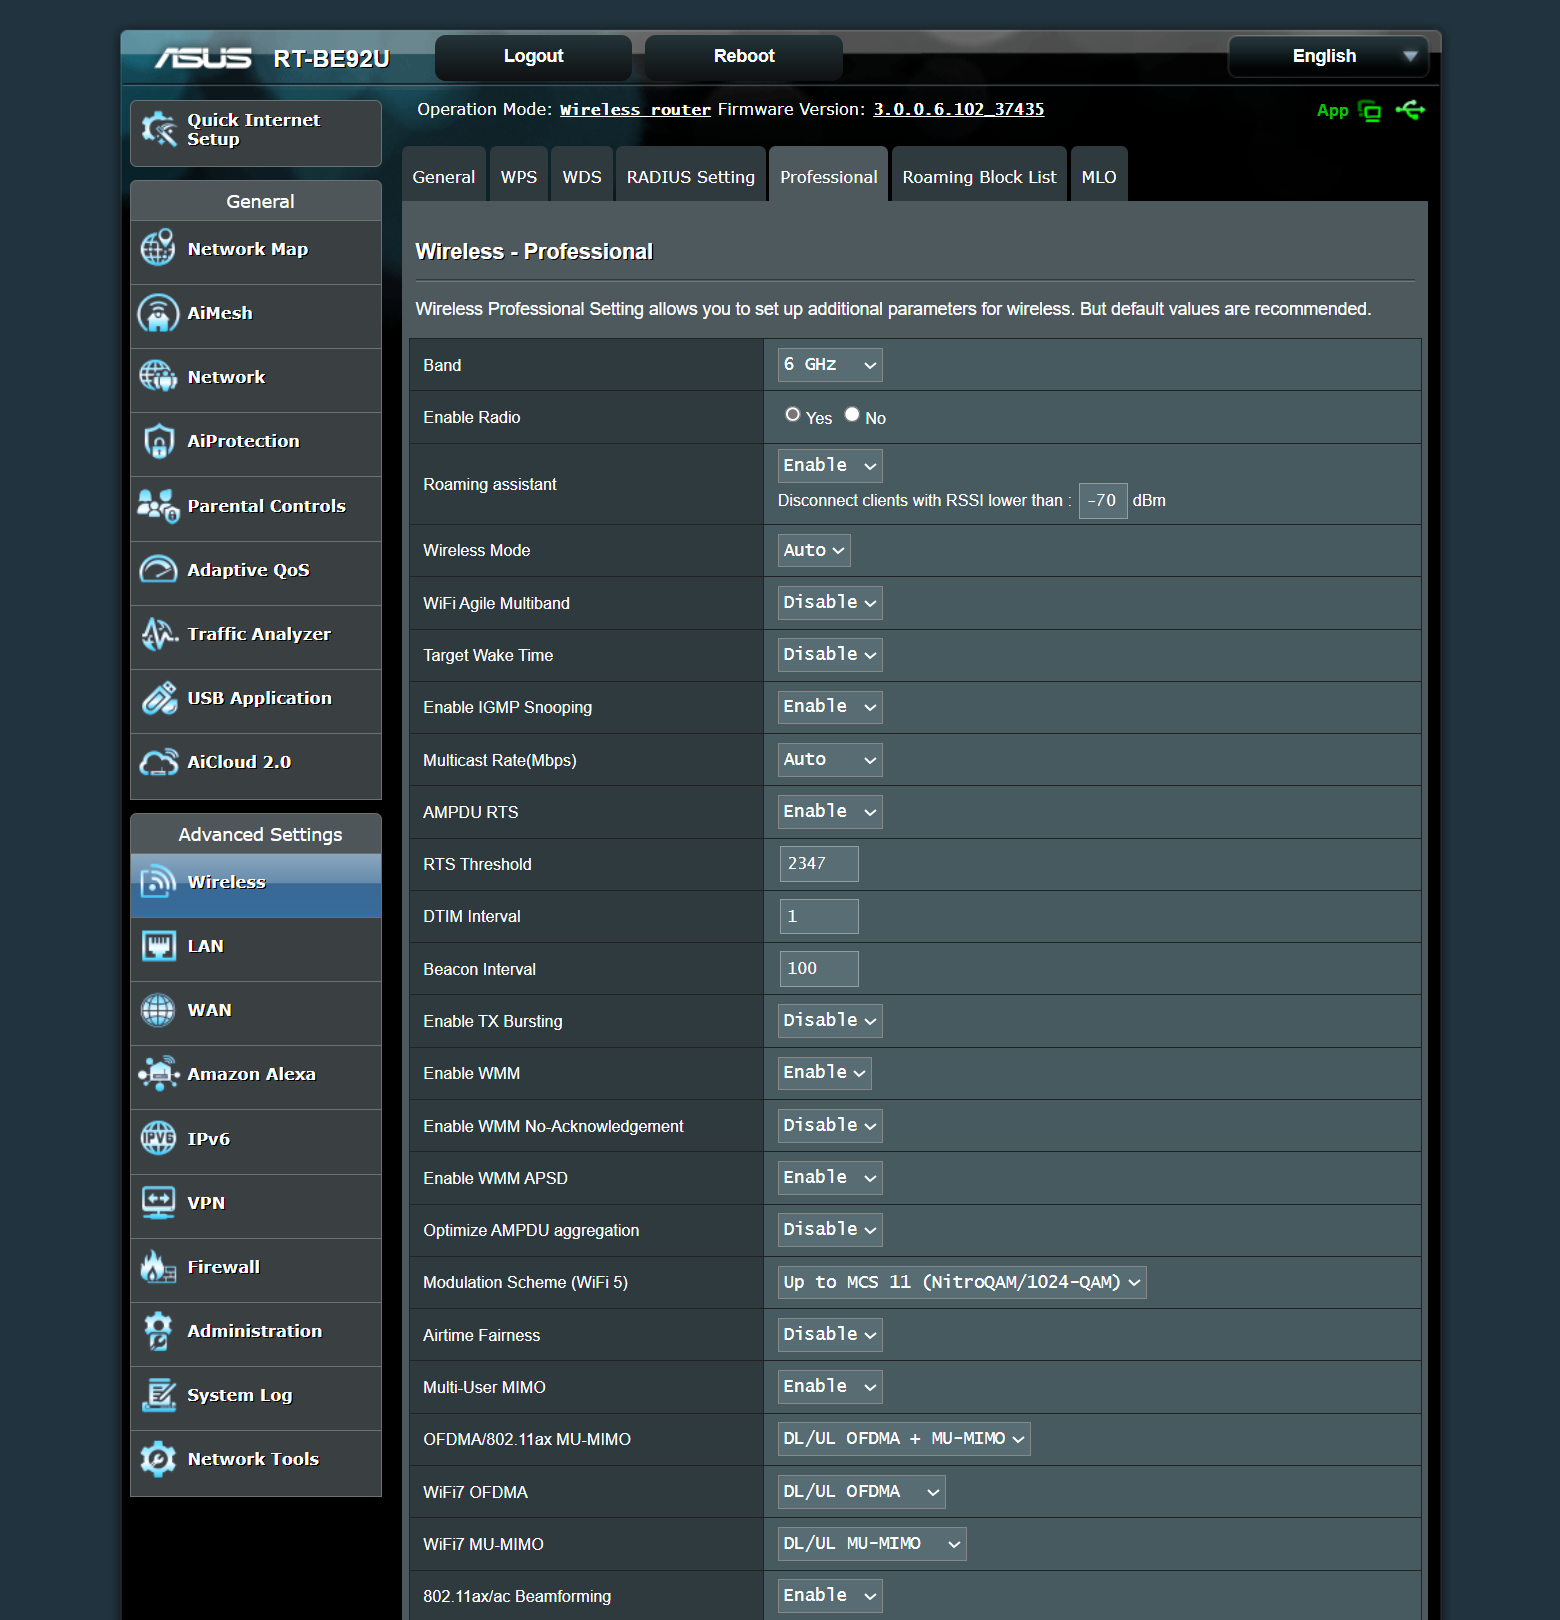The width and height of the screenshot is (1560, 1620).
Task: Open the Multicast Rate dropdown
Action: pos(830,759)
